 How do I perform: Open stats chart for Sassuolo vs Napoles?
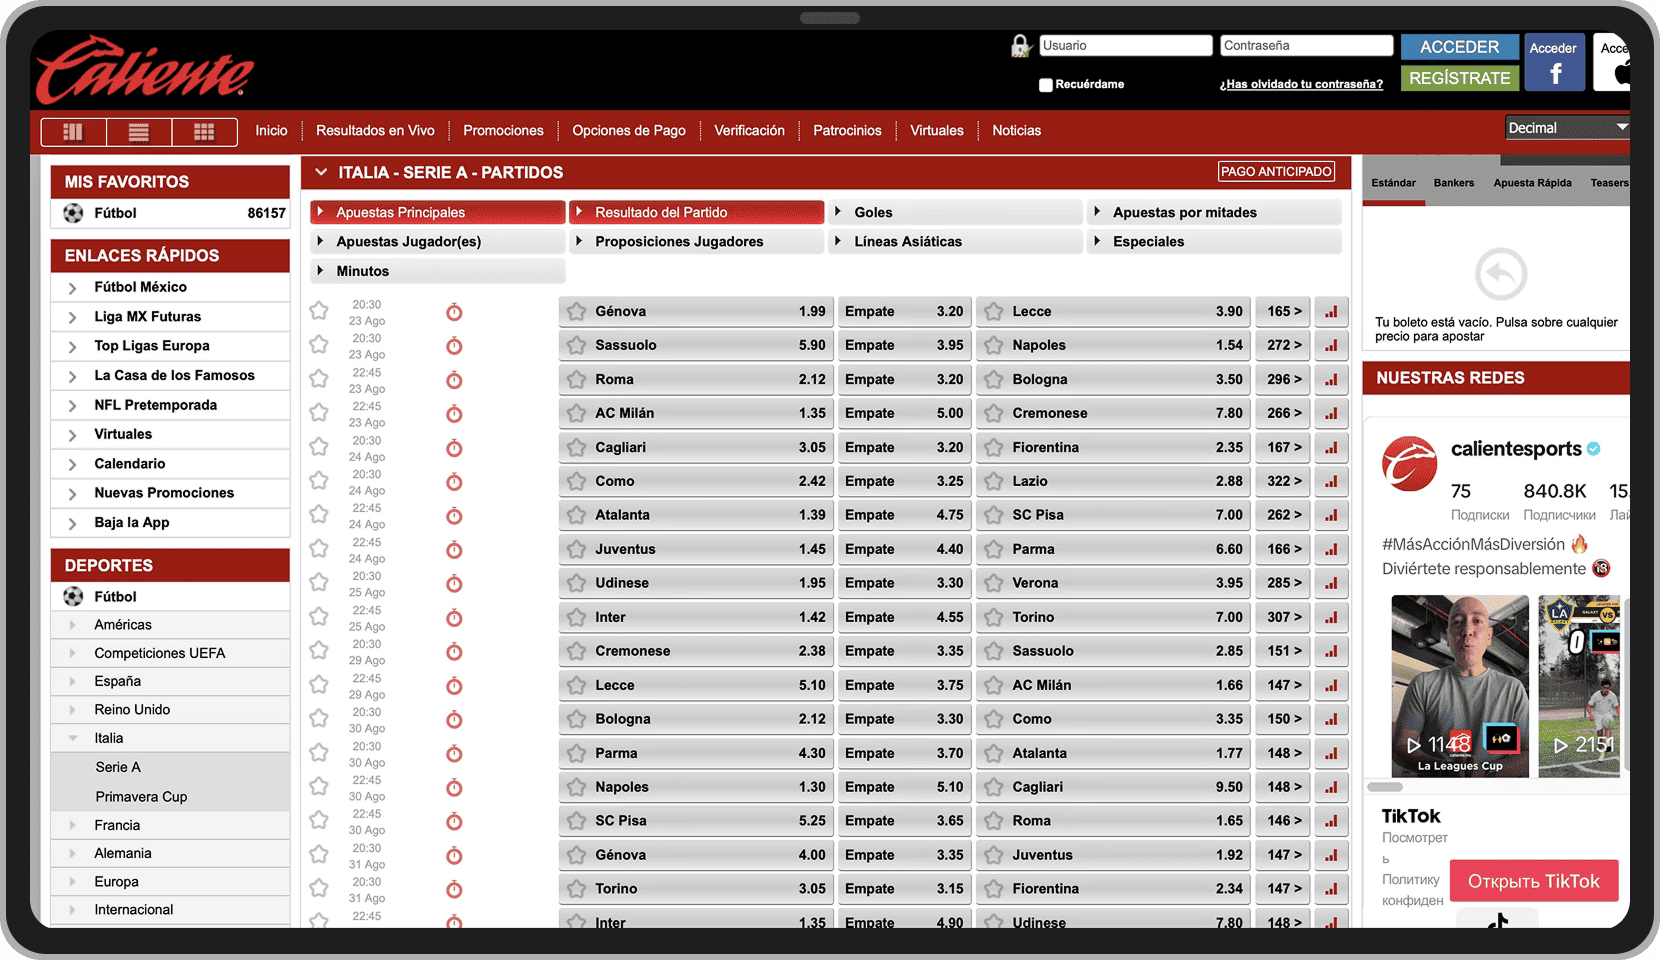1331,346
